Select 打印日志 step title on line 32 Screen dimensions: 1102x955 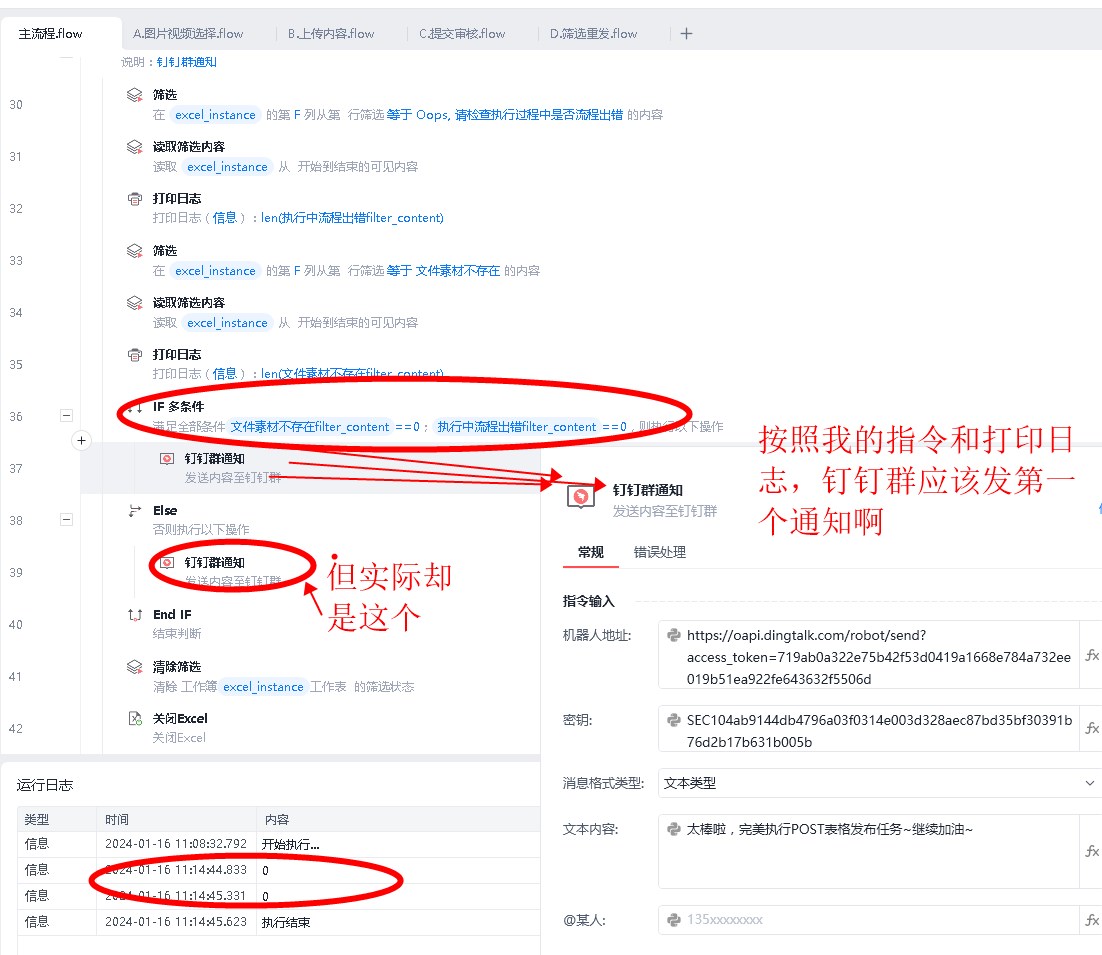(x=176, y=199)
